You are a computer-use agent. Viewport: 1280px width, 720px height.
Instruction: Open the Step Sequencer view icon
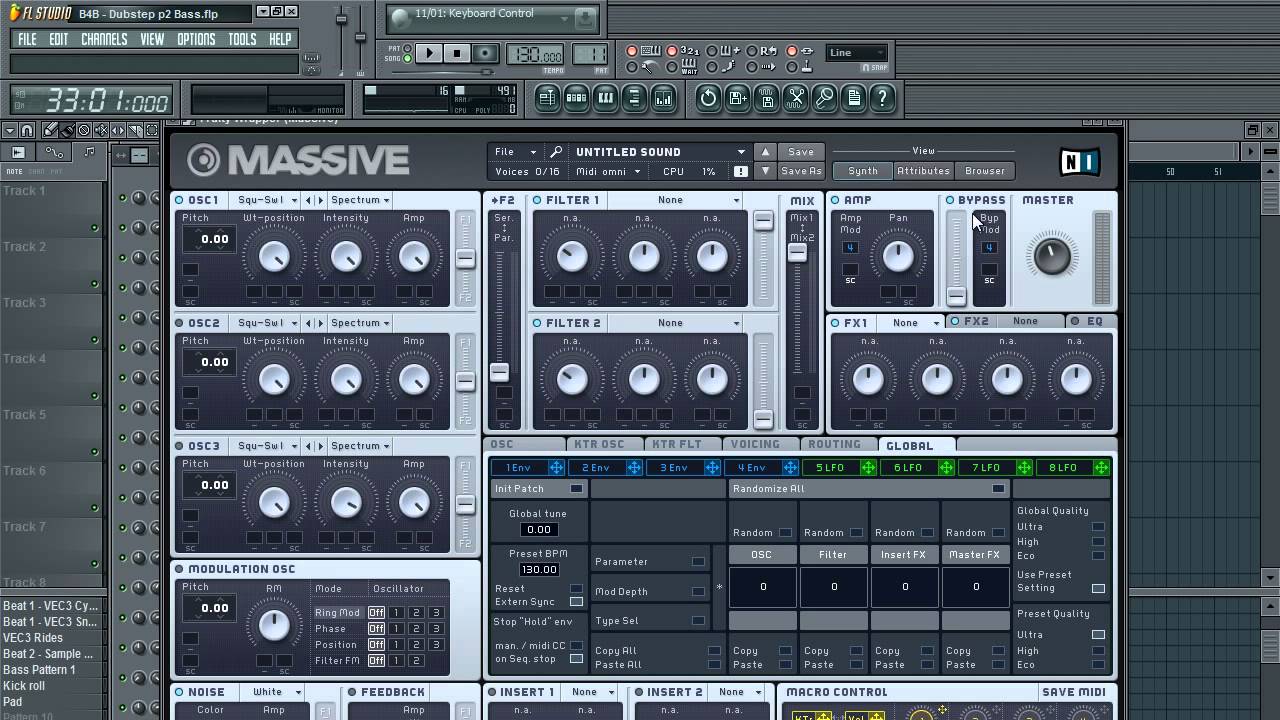coord(576,98)
